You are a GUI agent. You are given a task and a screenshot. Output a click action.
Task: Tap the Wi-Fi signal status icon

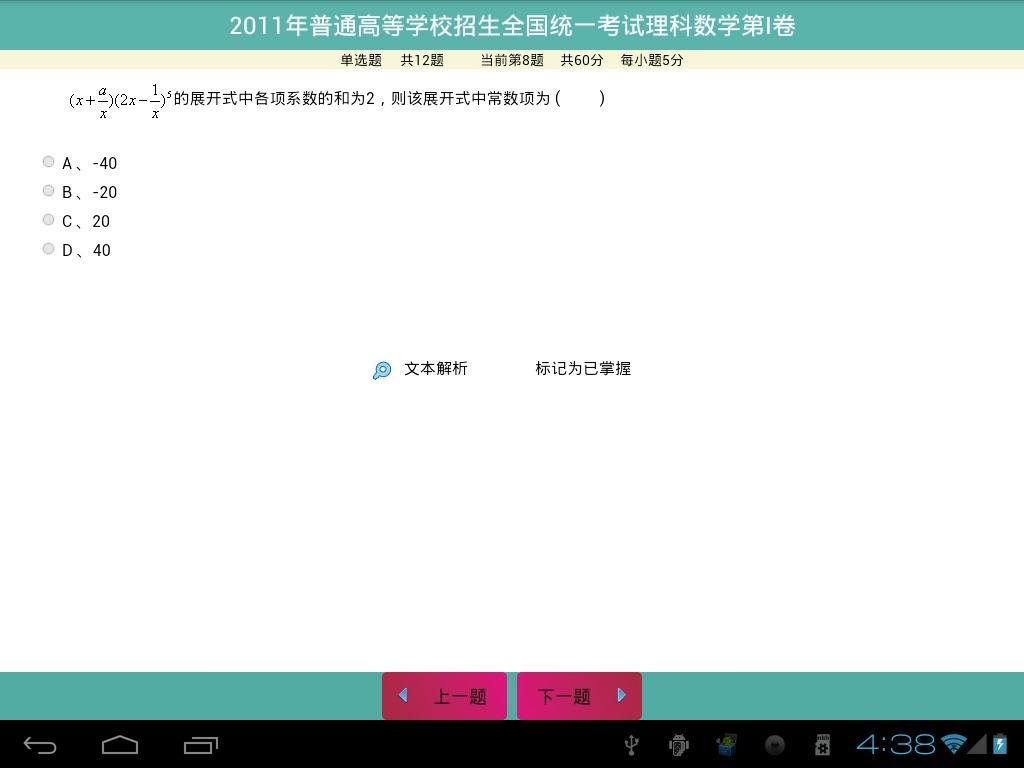(x=953, y=744)
